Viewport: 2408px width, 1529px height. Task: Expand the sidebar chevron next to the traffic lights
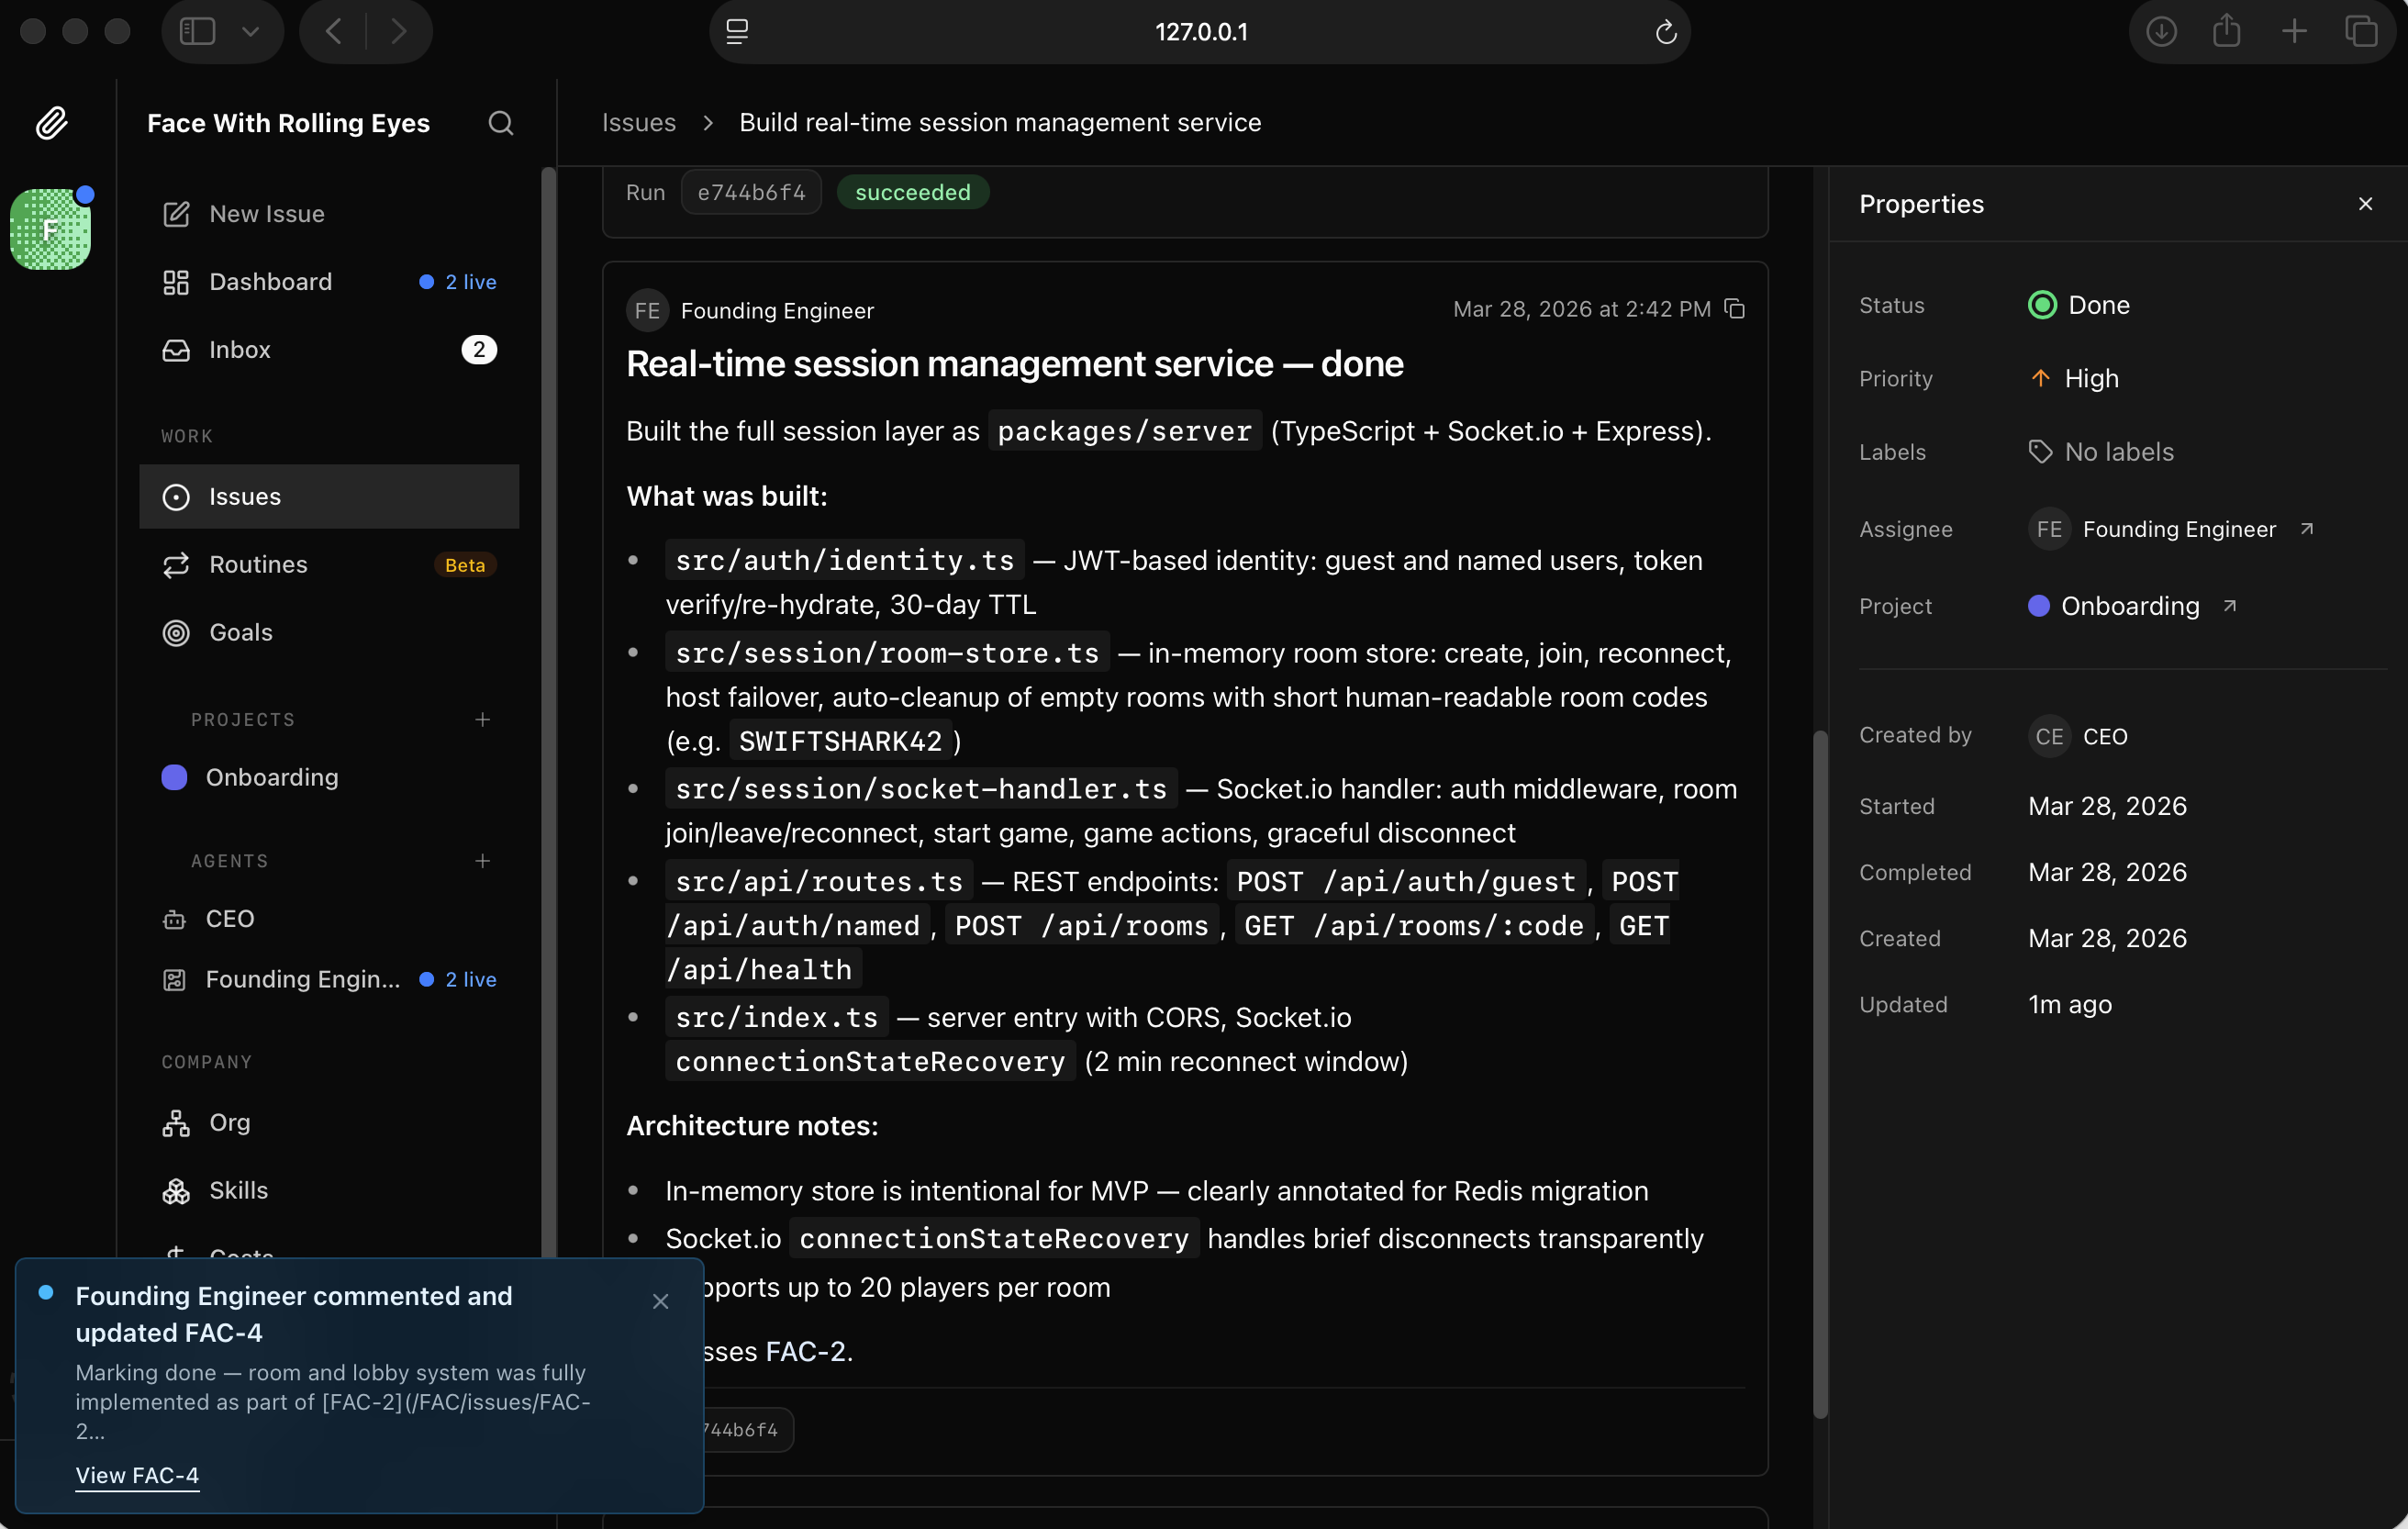[251, 31]
